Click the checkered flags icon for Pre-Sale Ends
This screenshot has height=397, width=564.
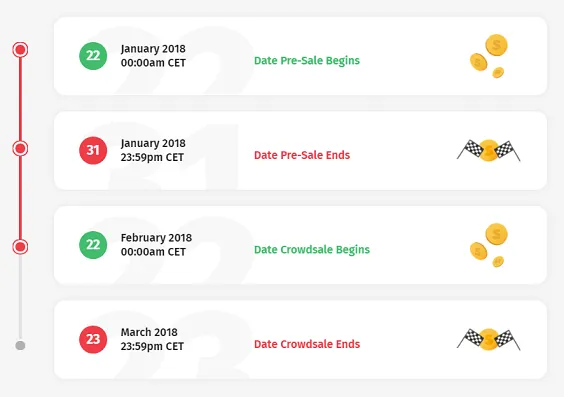point(488,150)
